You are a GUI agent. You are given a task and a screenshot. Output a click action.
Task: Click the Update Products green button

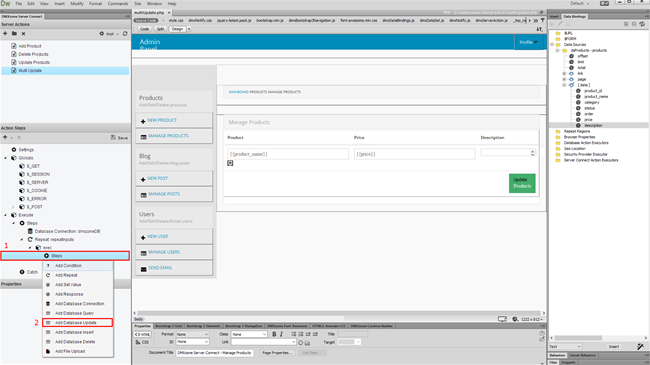[x=522, y=183]
